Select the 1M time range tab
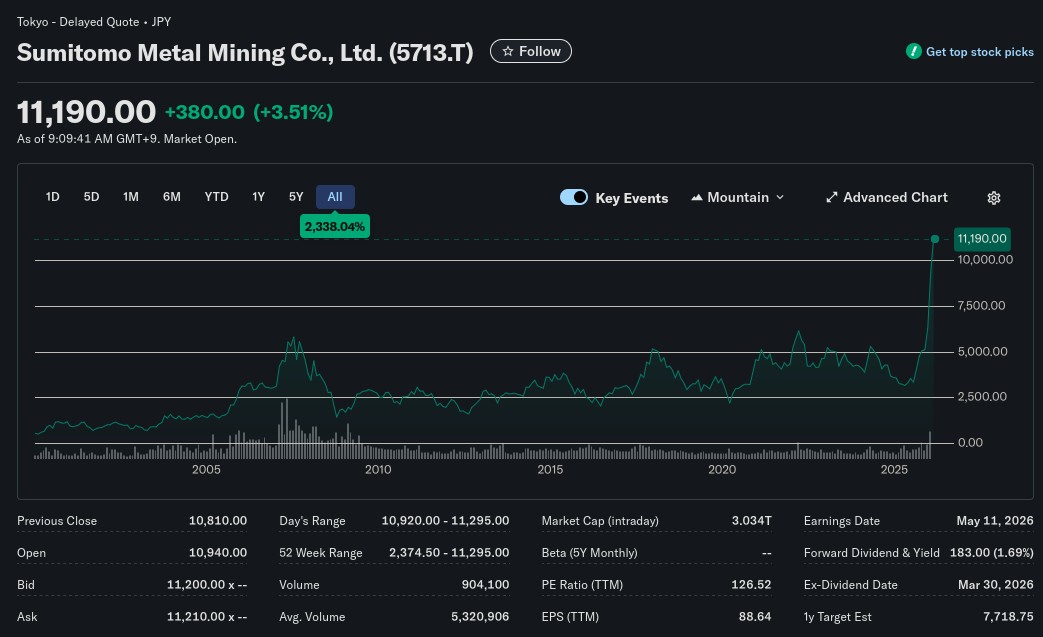 [131, 197]
